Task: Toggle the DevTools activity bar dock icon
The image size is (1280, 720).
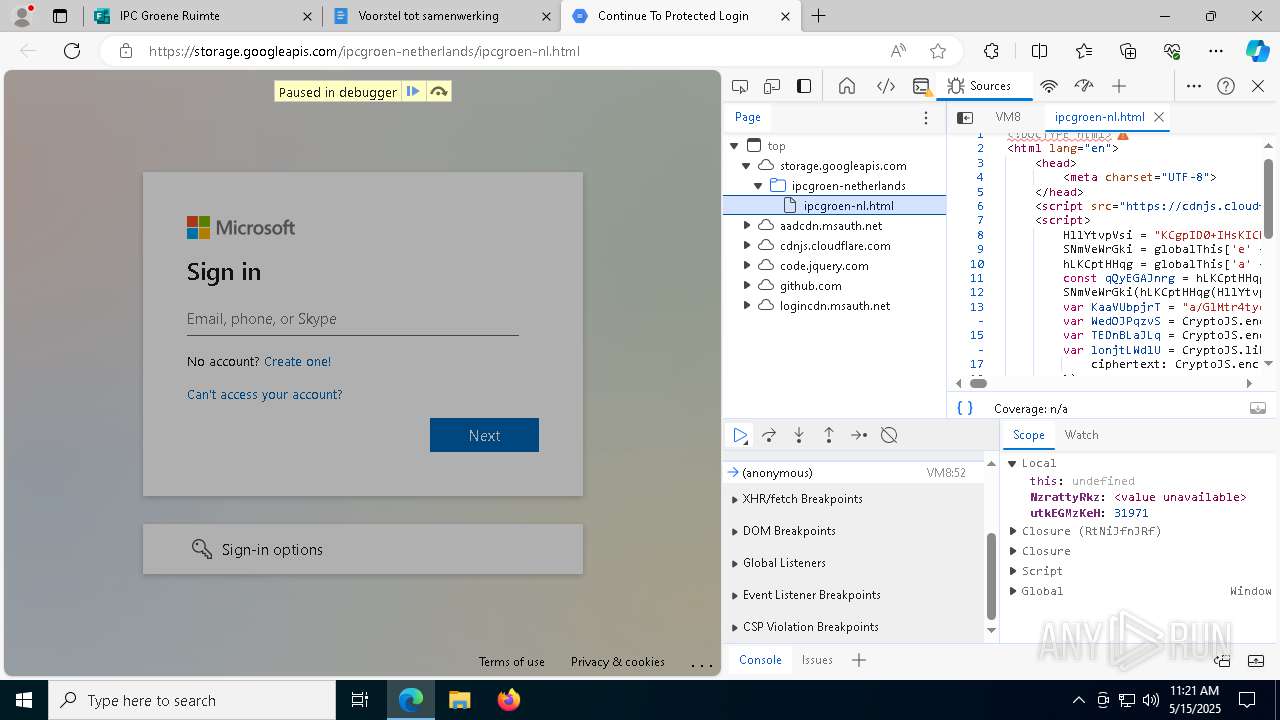Action: [804, 86]
